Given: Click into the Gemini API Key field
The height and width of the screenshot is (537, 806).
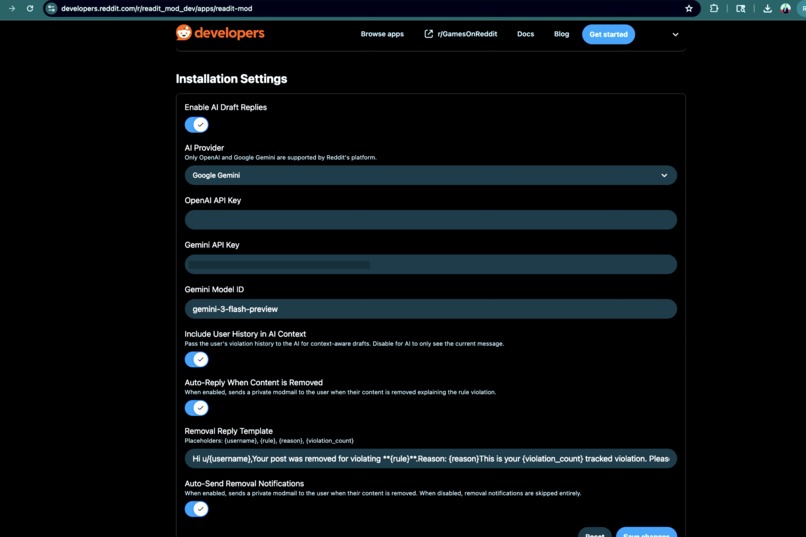Looking at the screenshot, I should point(430,265).
